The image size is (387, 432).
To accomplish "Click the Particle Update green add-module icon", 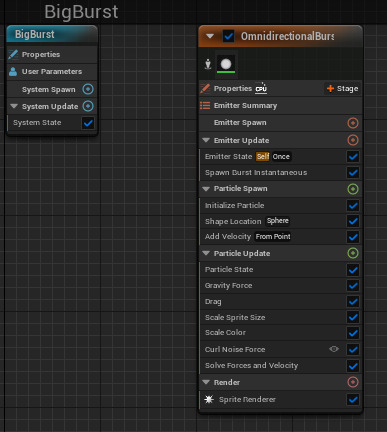I will click(353, 253).
